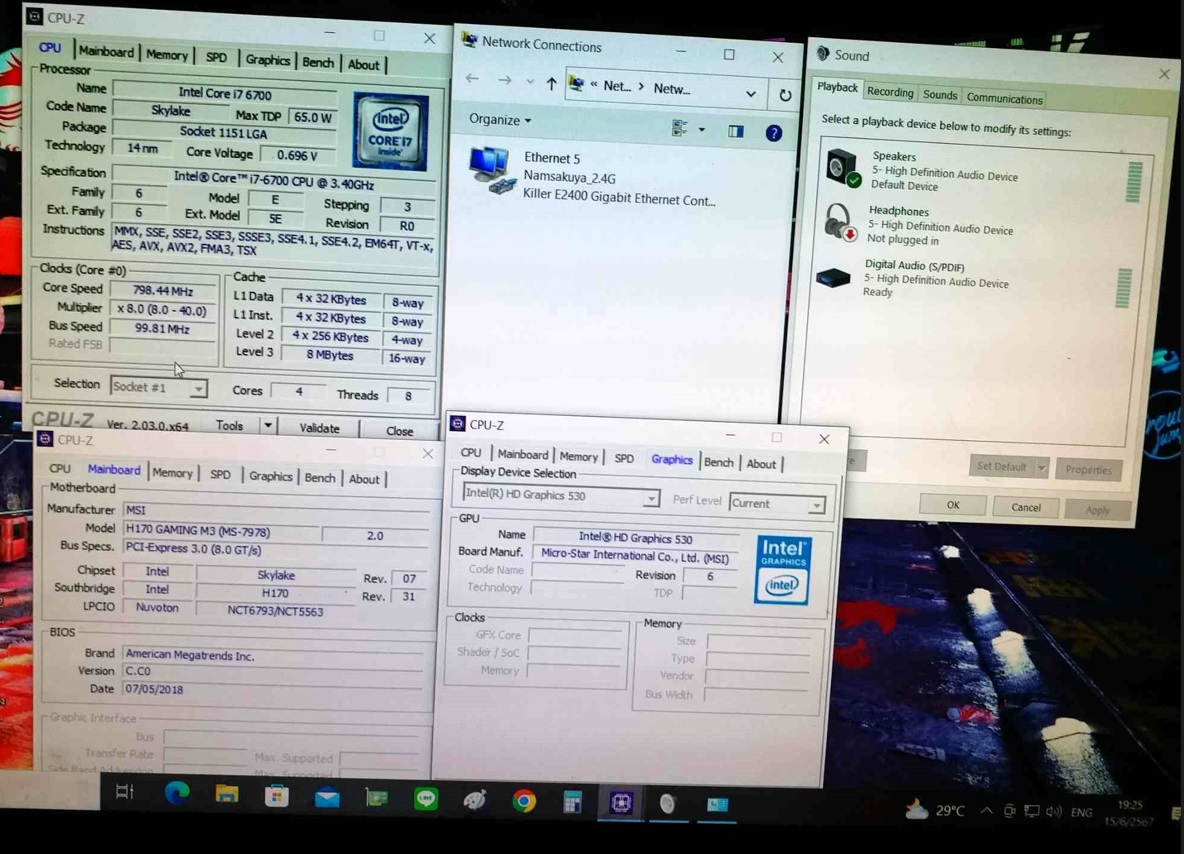Open the Perf Level dropdown

tap(816, 505)
